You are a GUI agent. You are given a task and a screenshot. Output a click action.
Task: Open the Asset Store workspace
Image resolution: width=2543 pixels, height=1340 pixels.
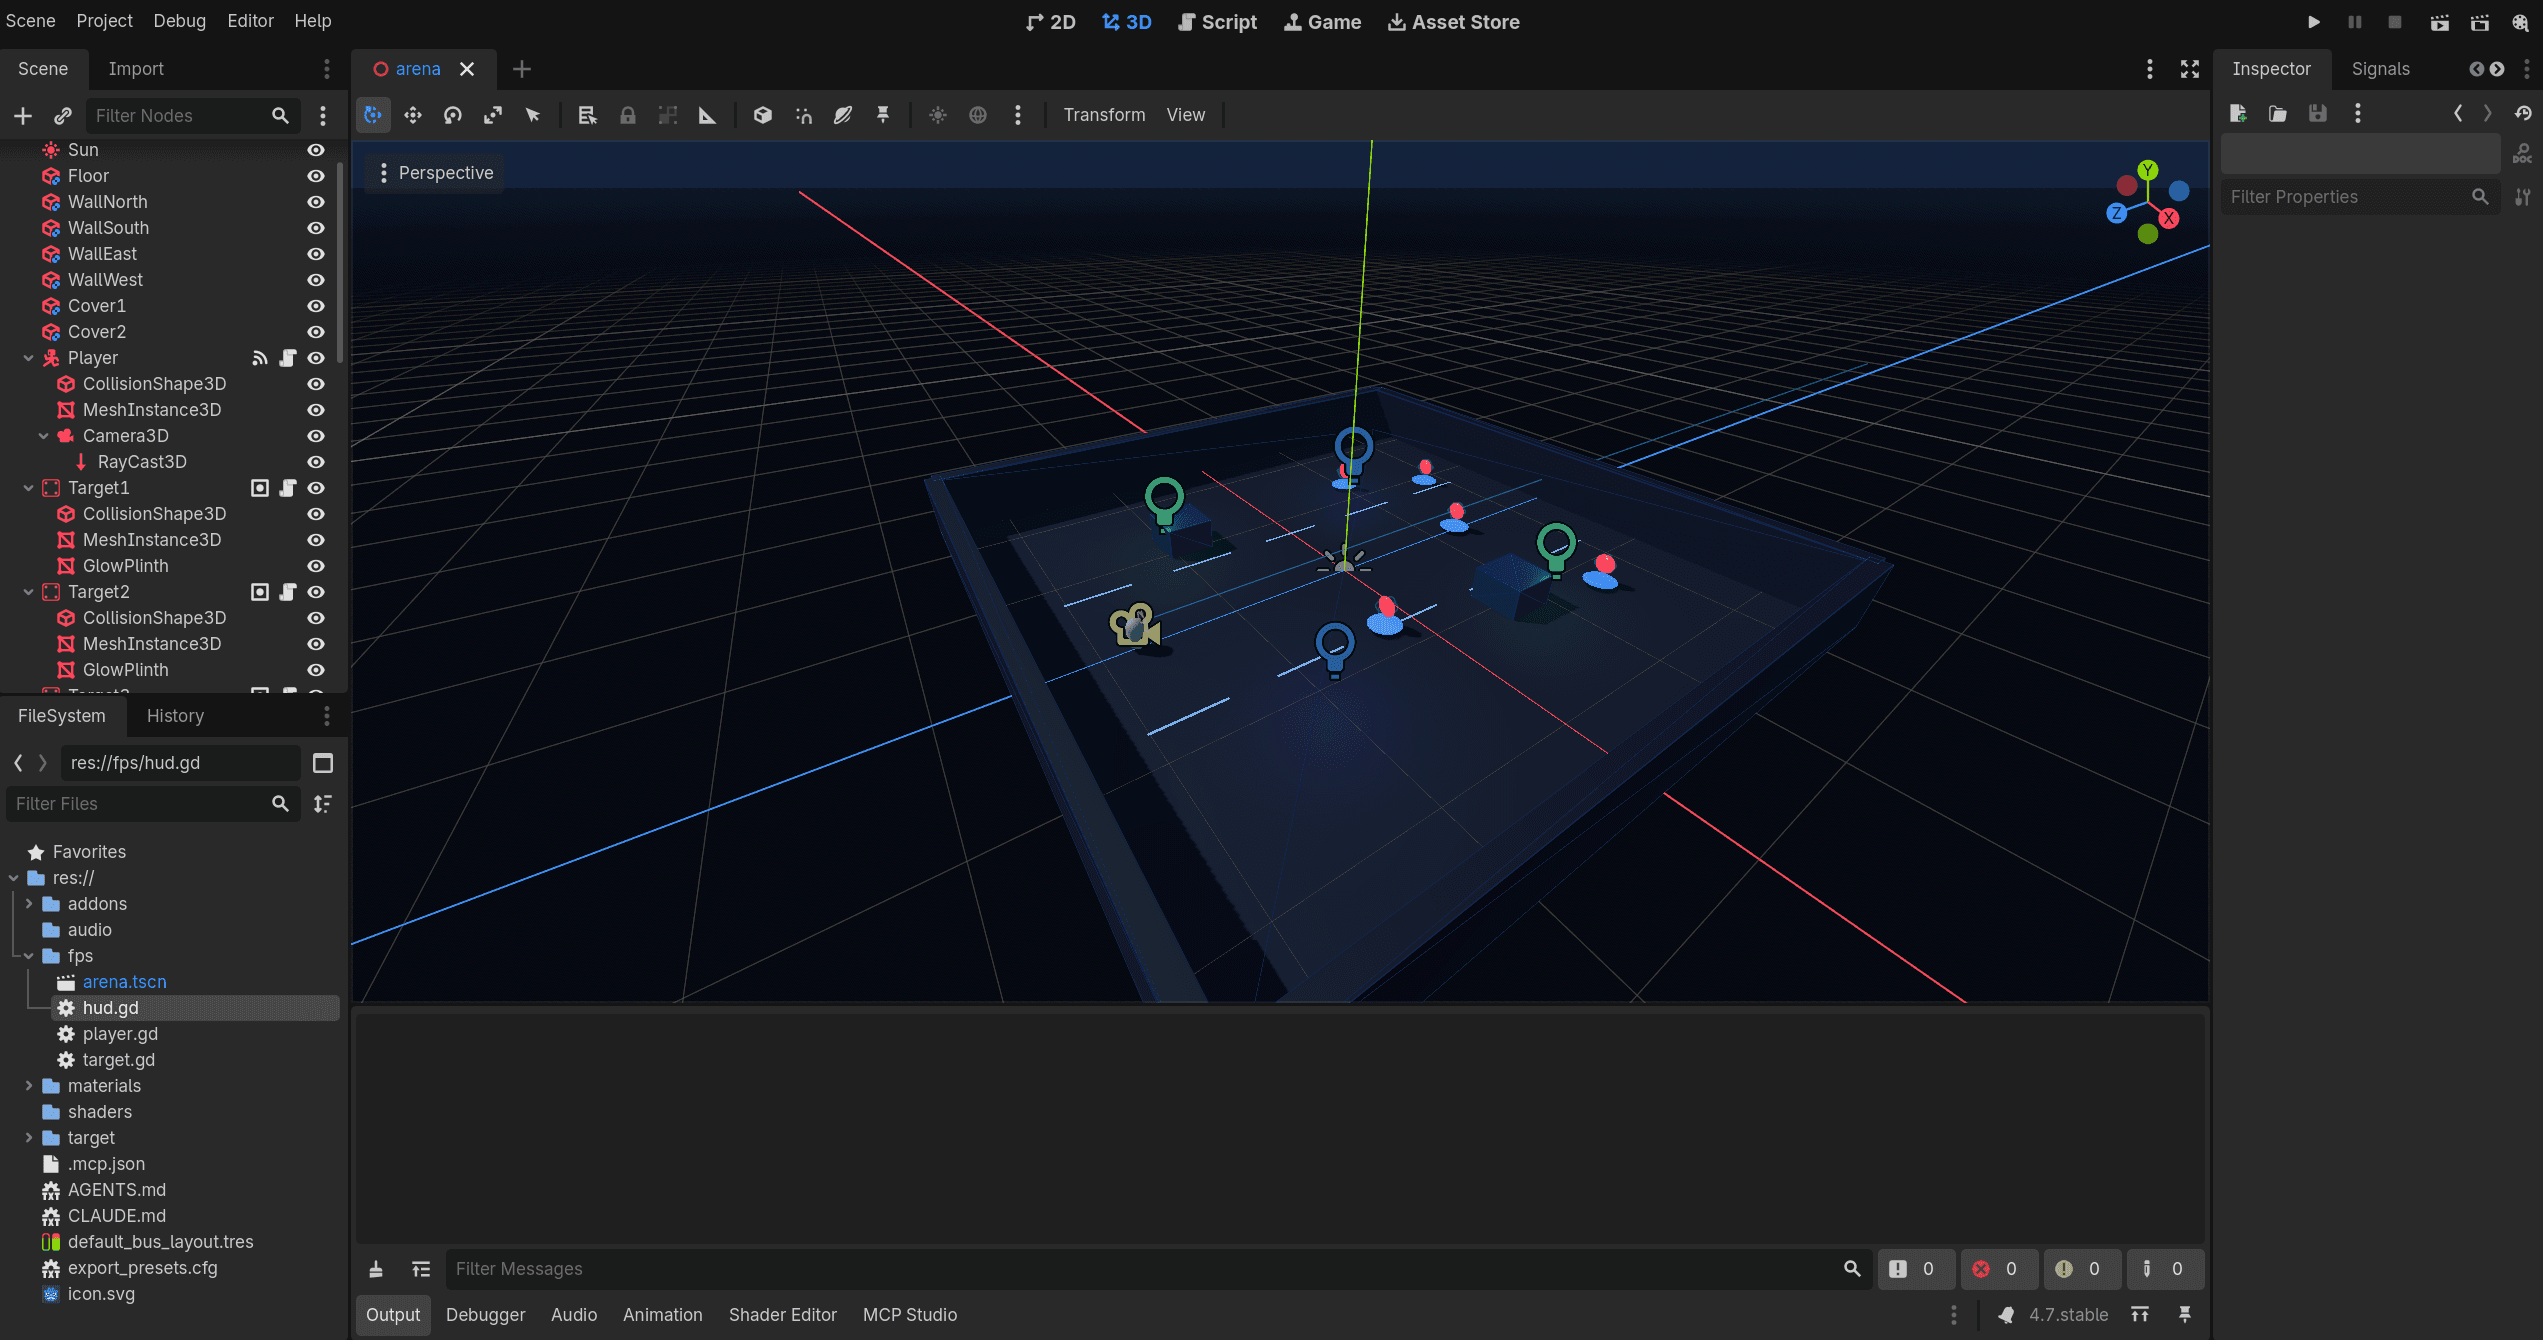[1453, 22]
